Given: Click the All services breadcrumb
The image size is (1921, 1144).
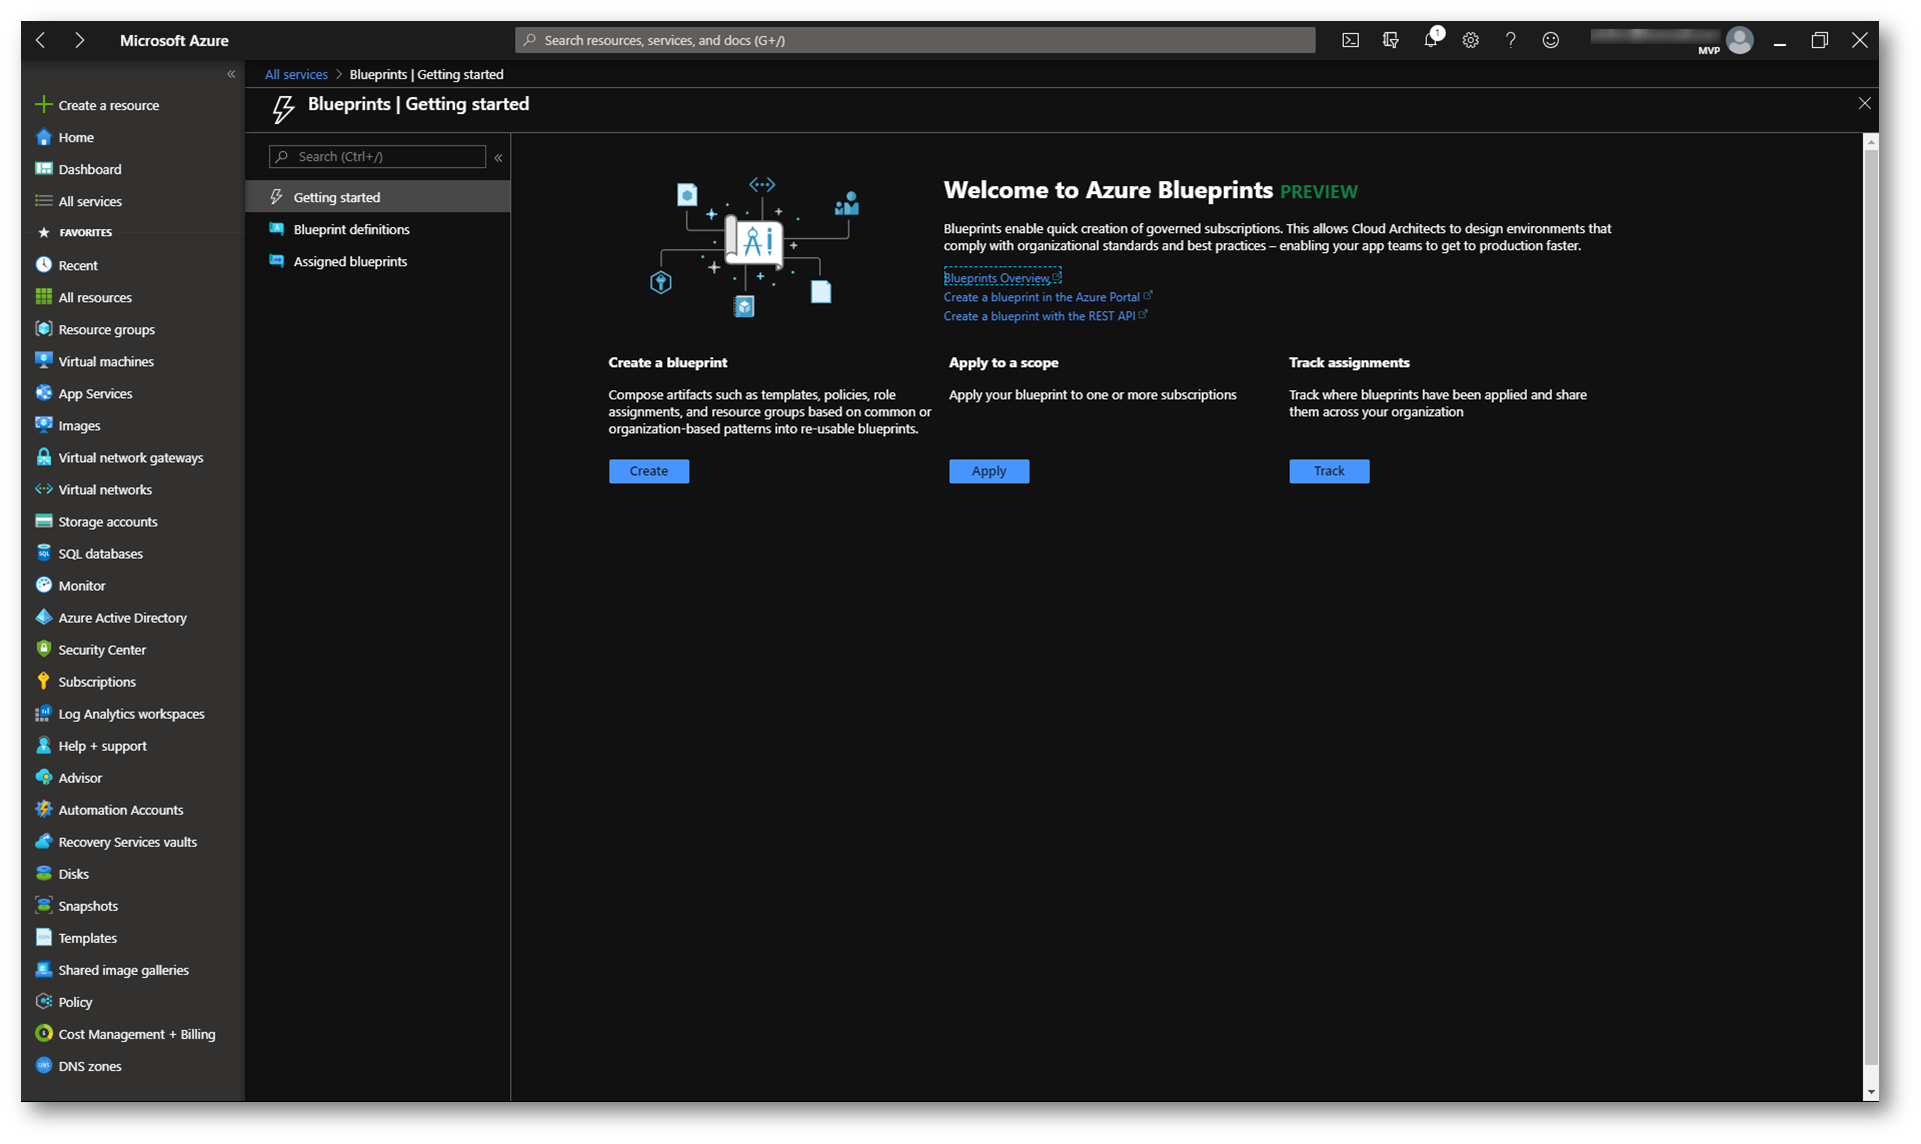Looking at the screenshot, I should tap(296, 74).
